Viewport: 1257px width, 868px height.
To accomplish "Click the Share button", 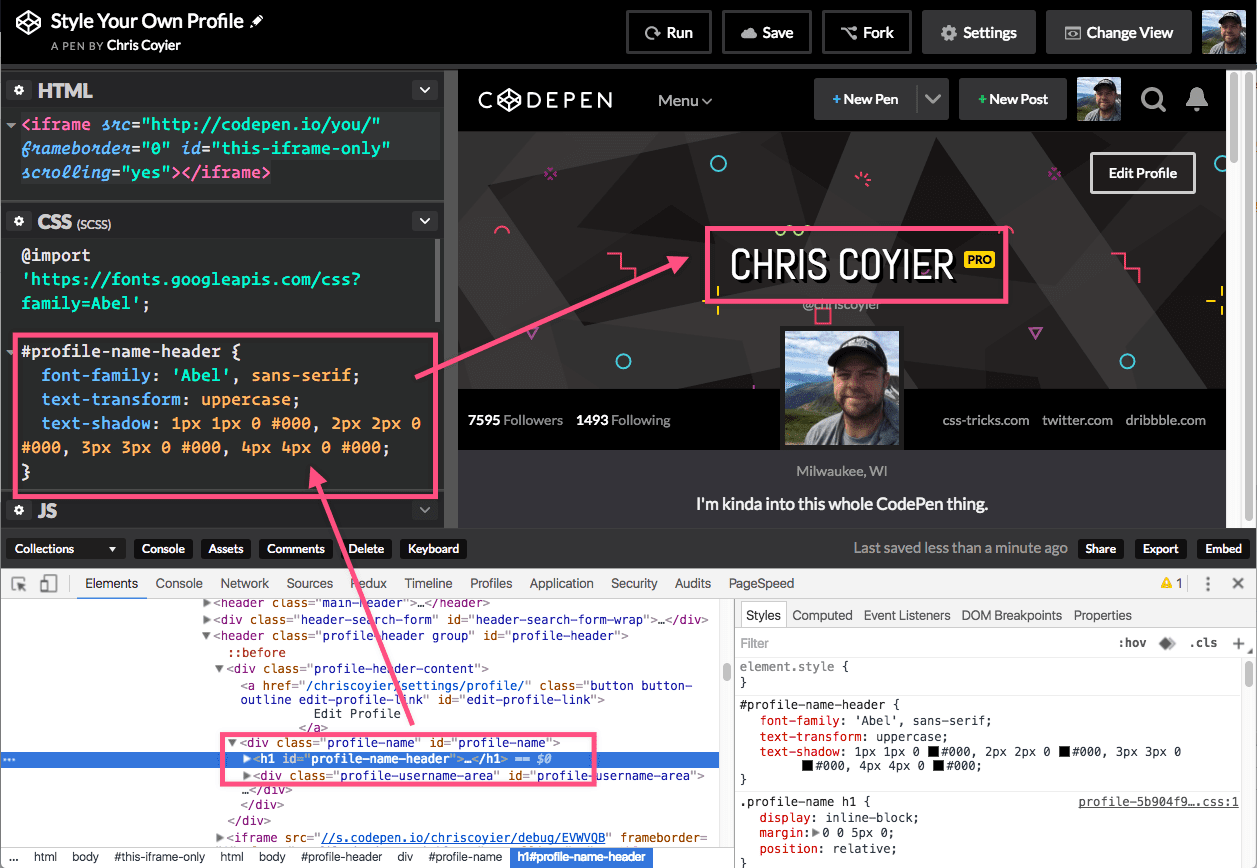I will 1100,549.
